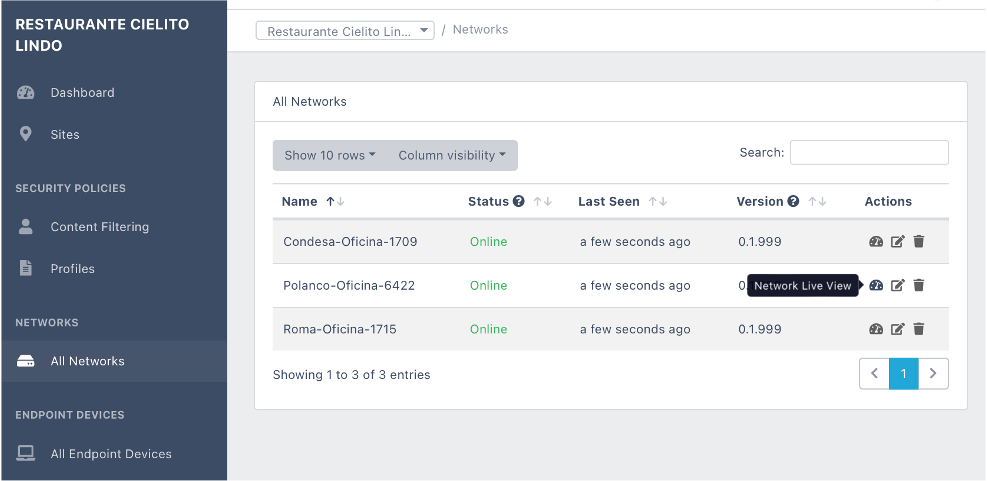Go to the previous results page
This screenshot has width=987, height=481.
pos(874,373)
